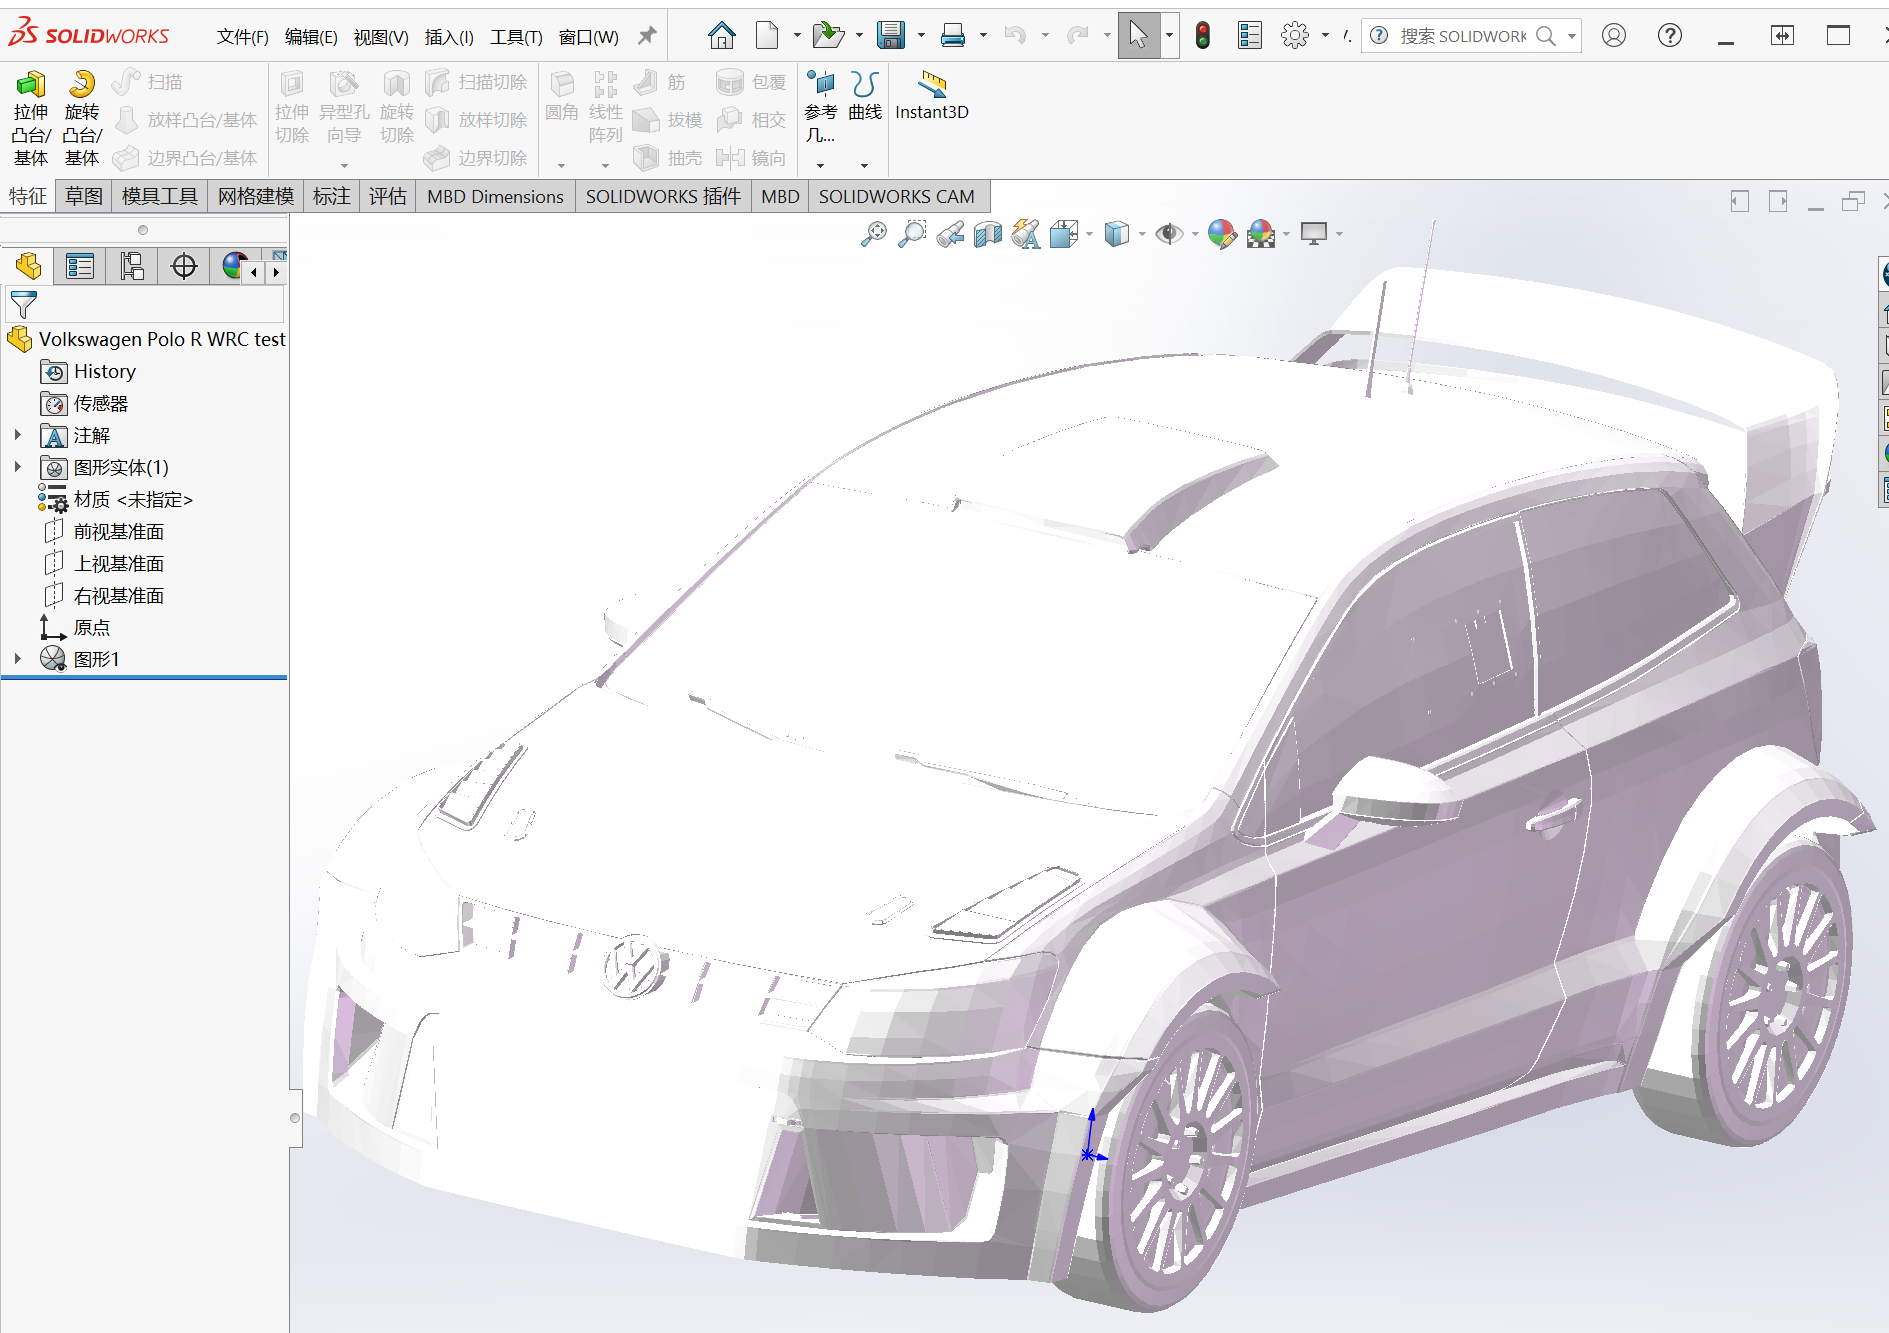Pin the menu bar with pushpin icon
This screenshot has width=1889, height=1333.
[647, 36]
